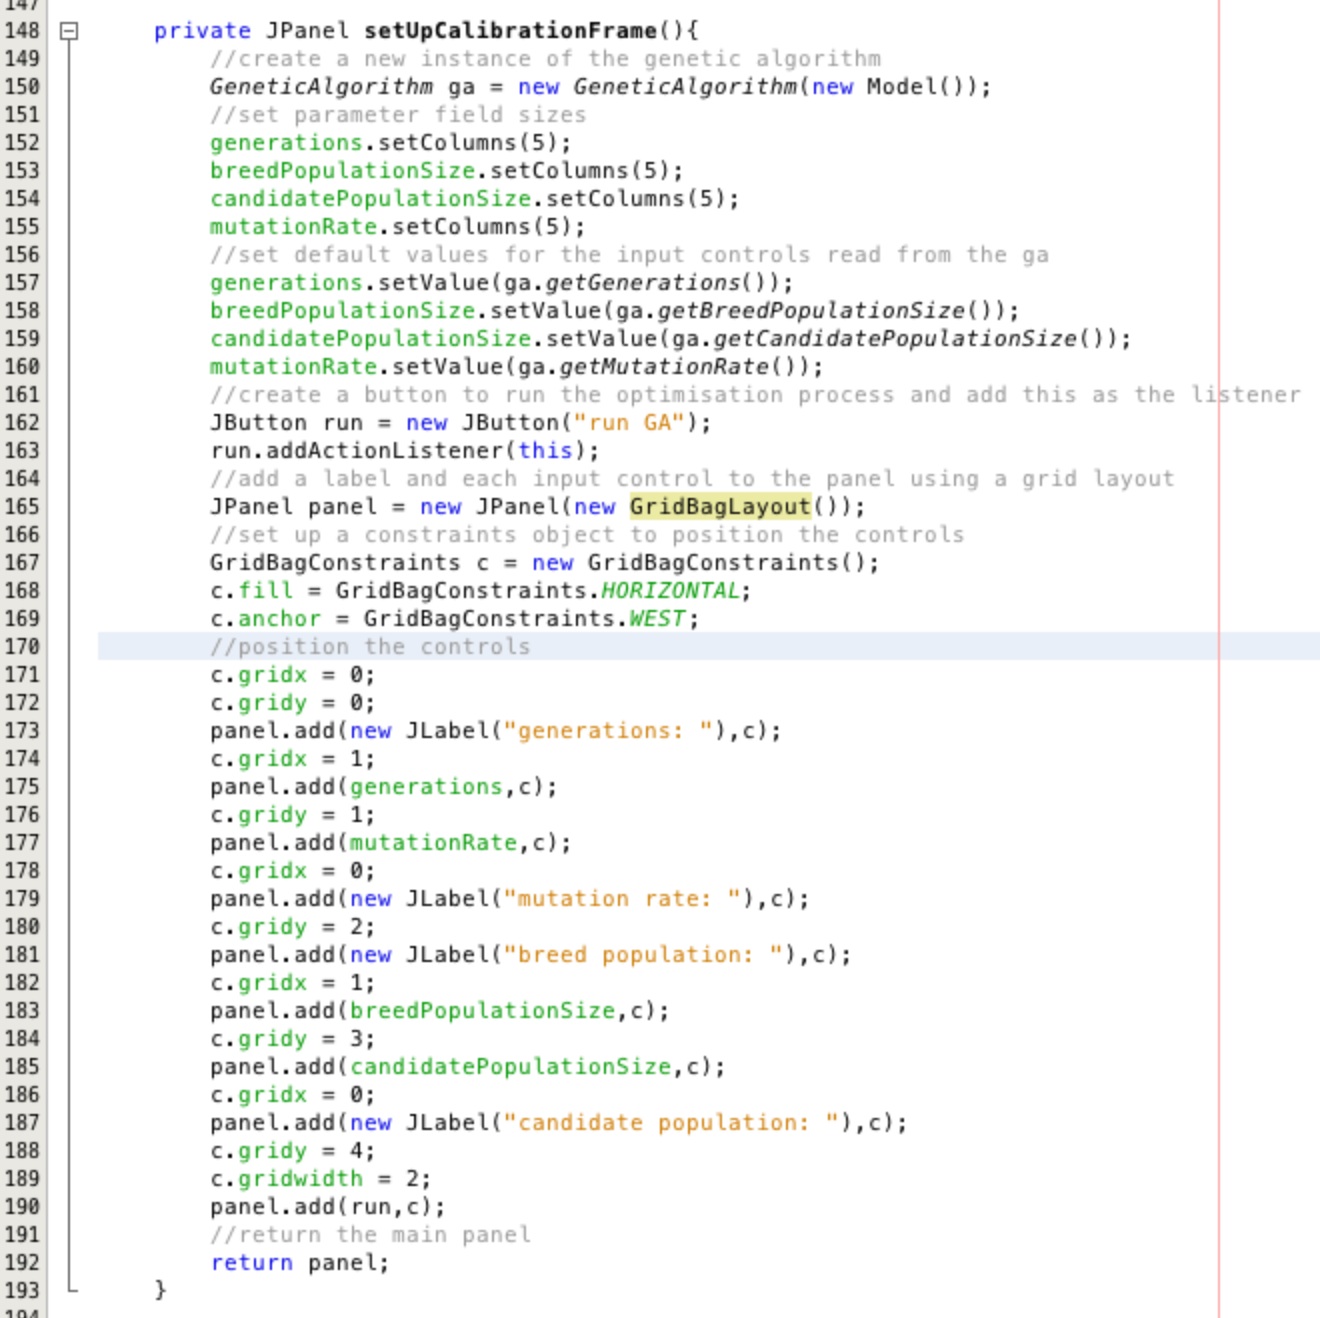The image size is (1320, 1318).
Task: Click getGenerations on line 157
Action: click(x=643, y=283)
